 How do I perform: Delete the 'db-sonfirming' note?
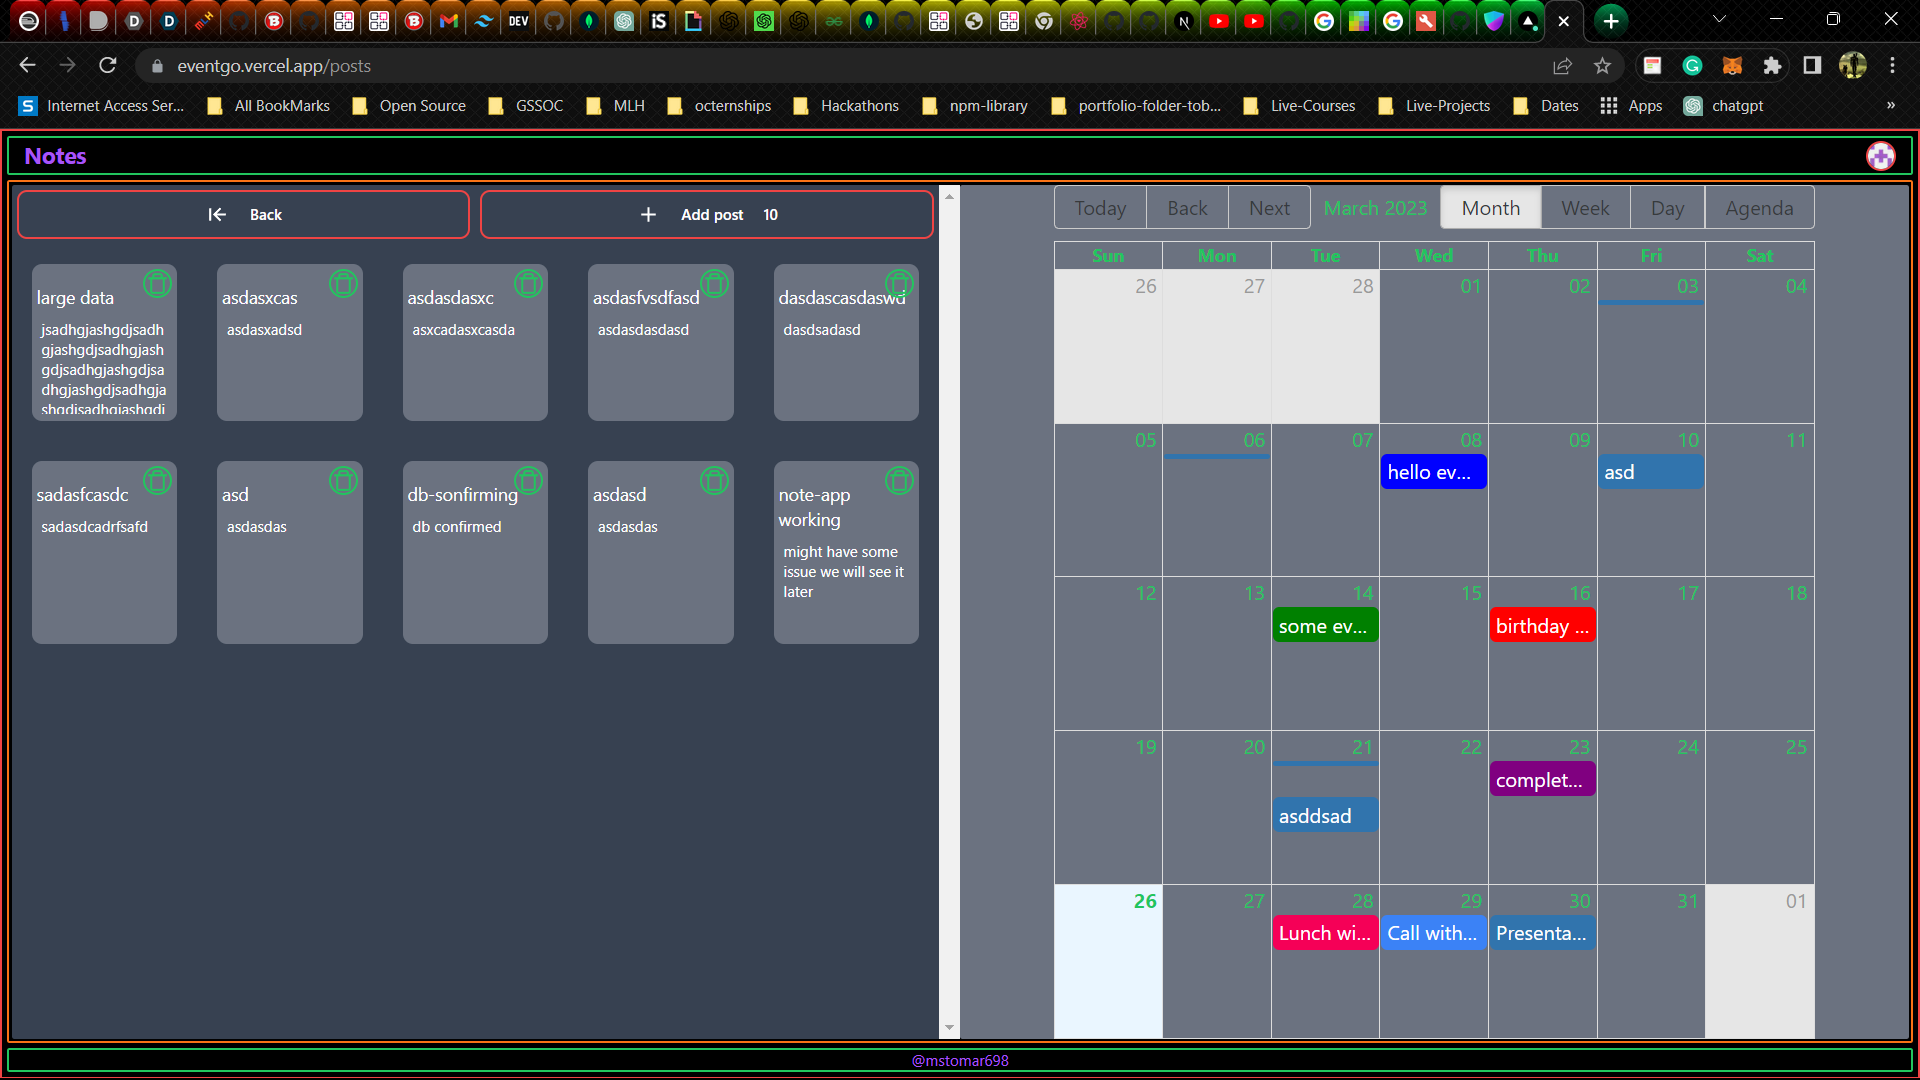pos(528,481)
